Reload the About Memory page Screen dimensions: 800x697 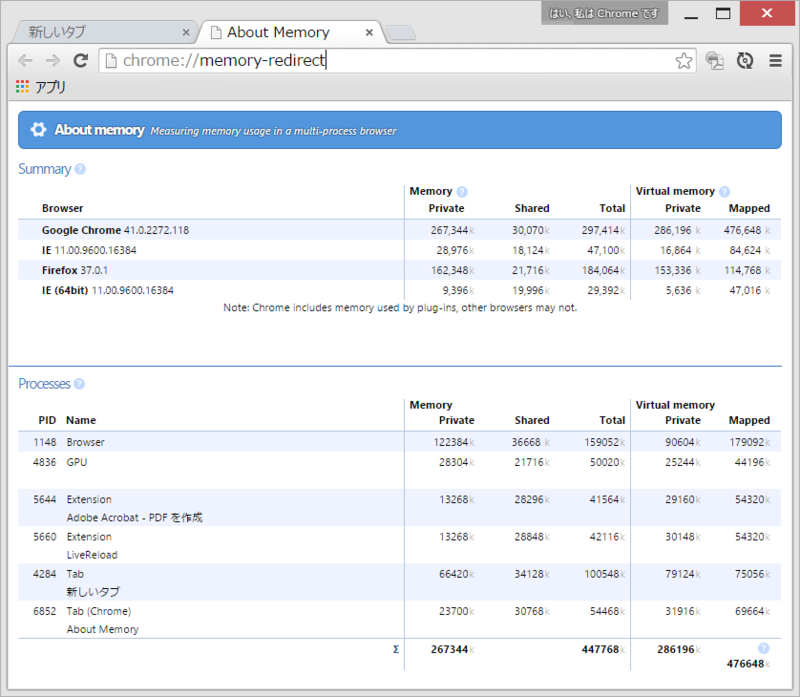[81, 61]
